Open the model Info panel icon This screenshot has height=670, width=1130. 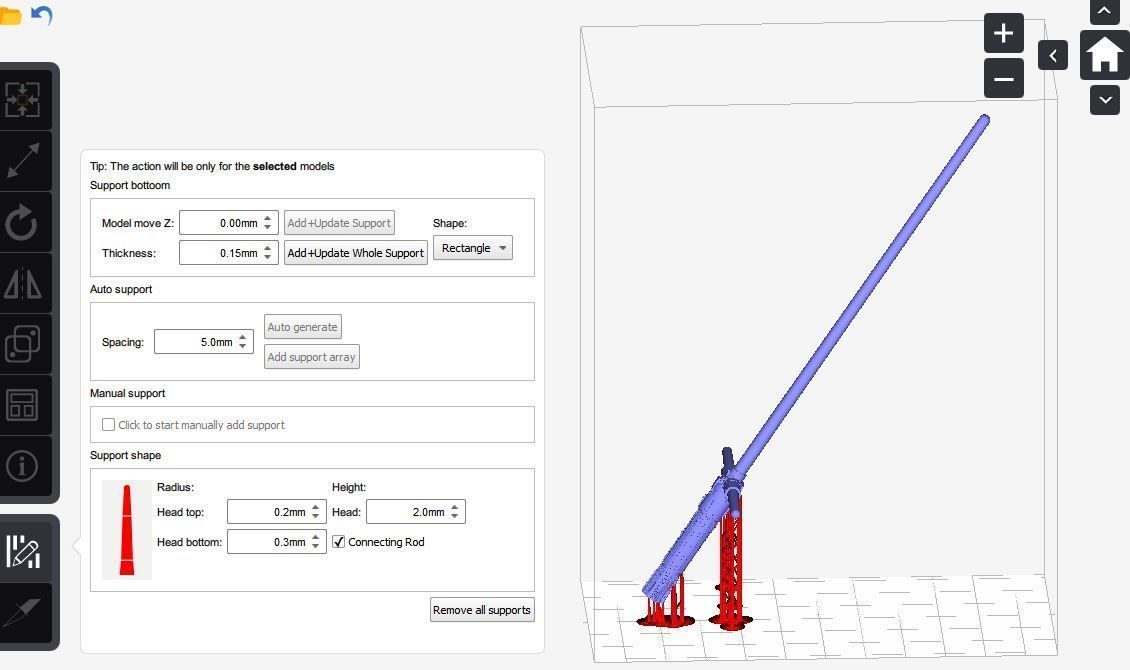point(22,466)
